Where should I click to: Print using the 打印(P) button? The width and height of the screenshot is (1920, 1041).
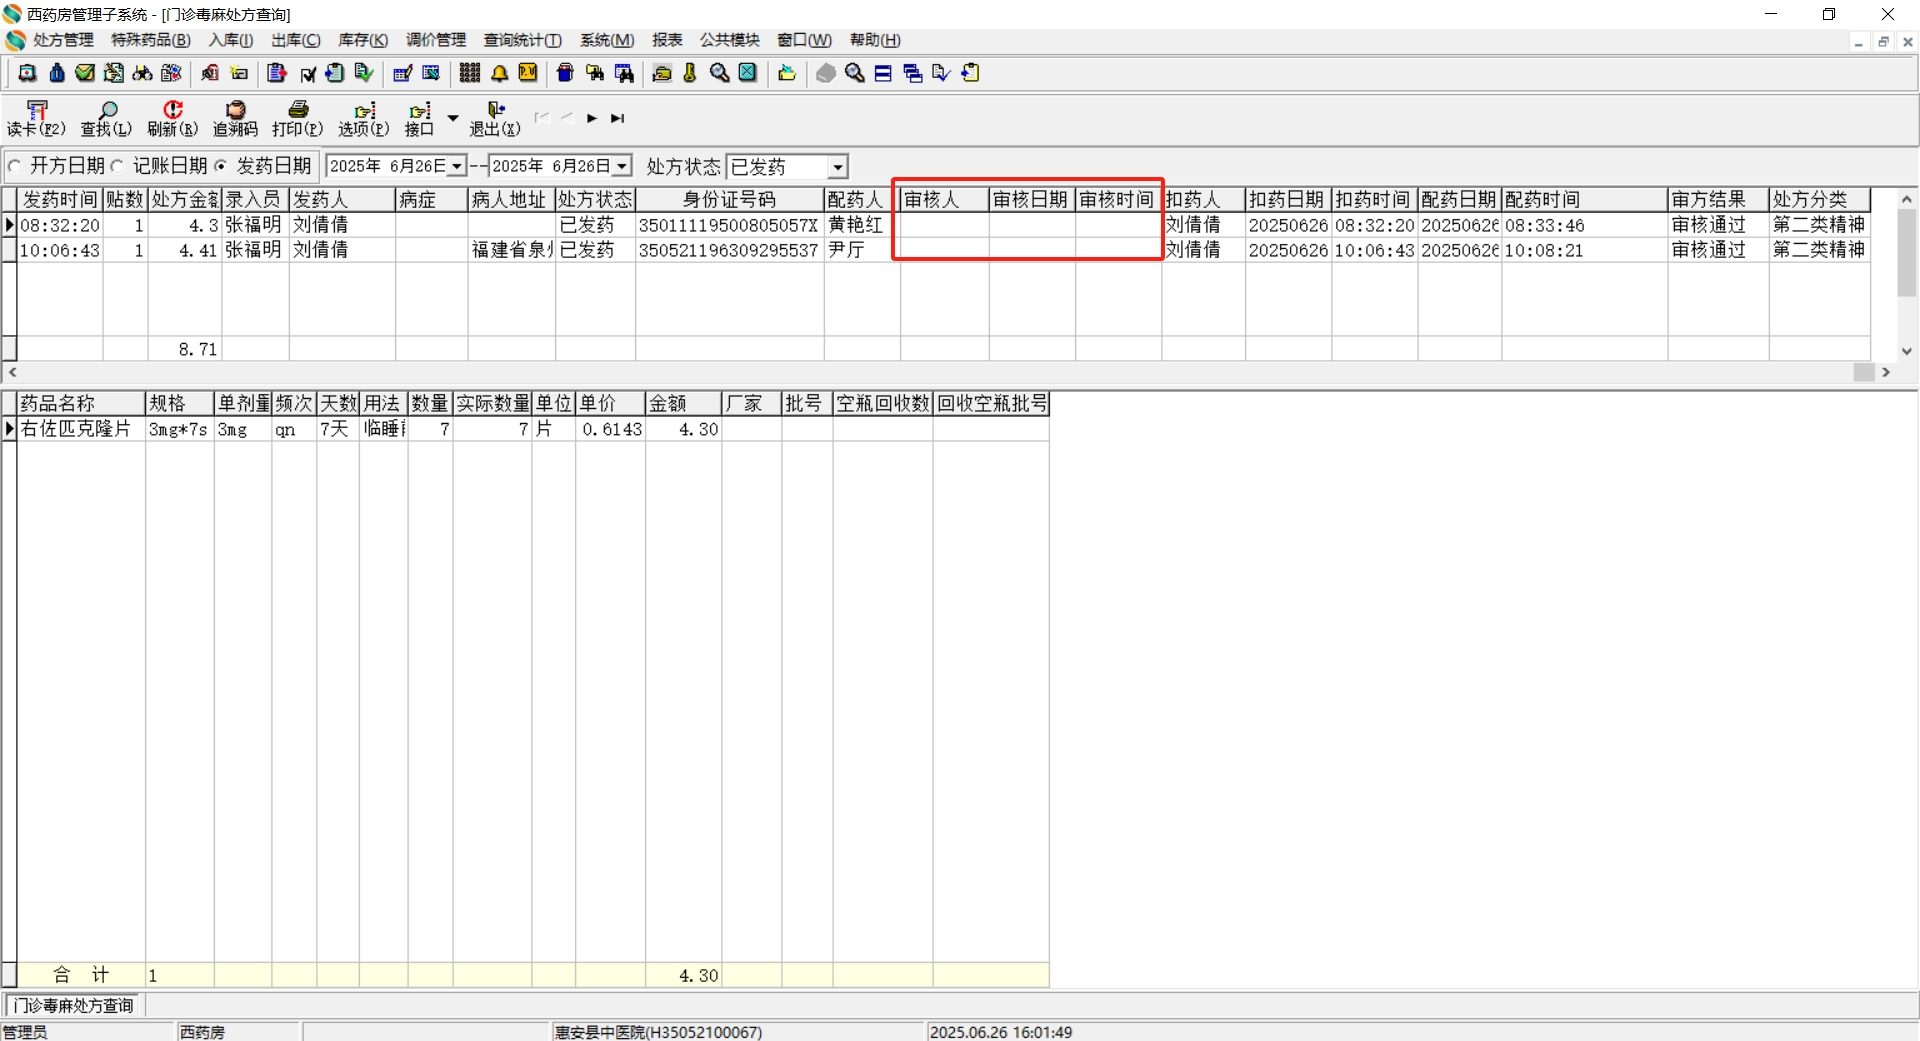click(x=298, y=118)
